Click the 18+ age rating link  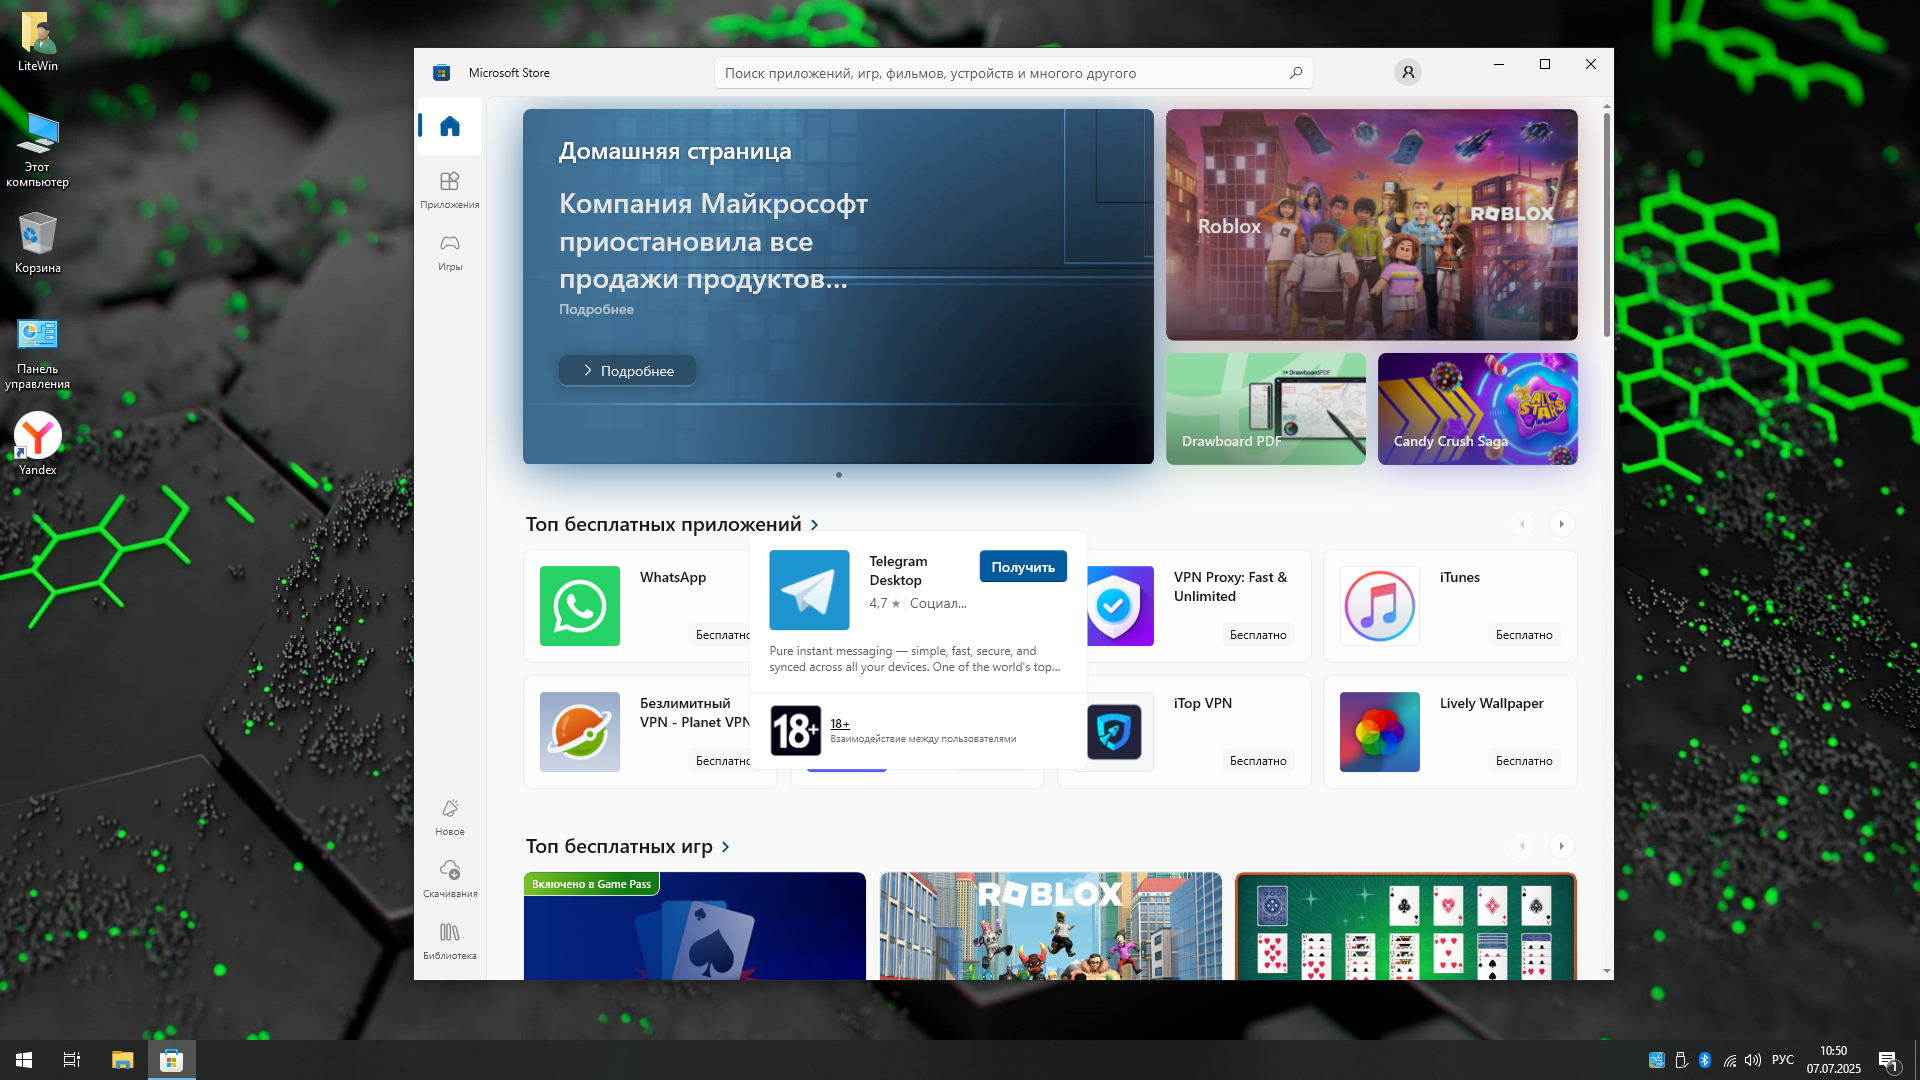point(839,724)
